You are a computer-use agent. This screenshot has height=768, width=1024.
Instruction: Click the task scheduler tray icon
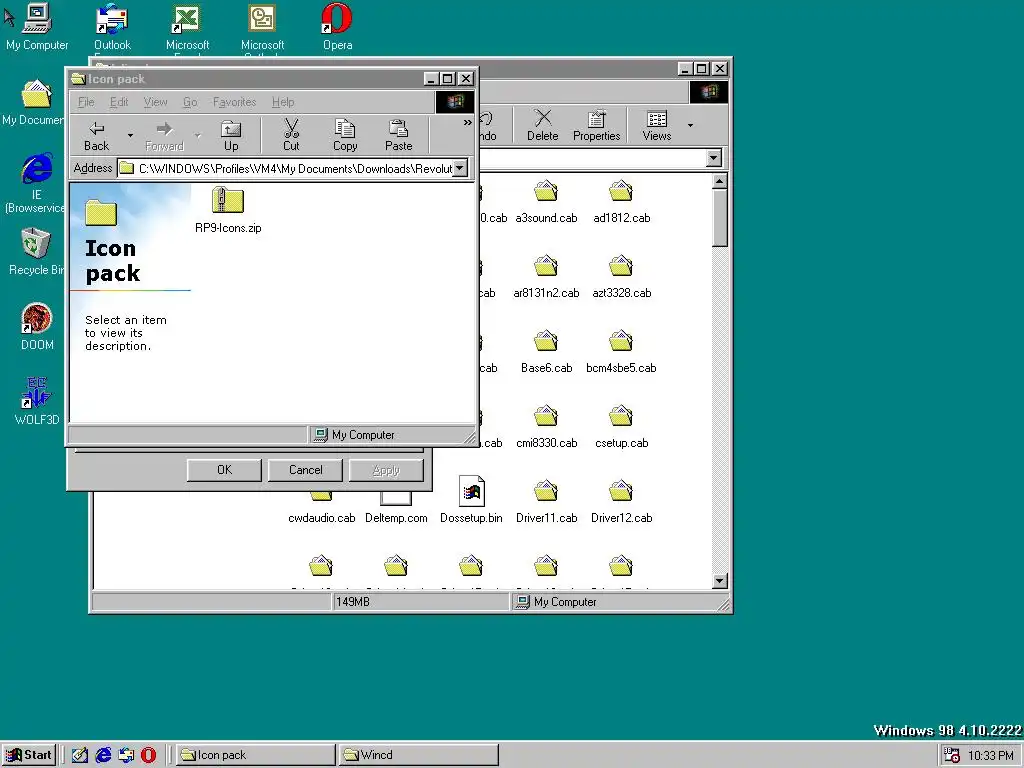point(952,756)
